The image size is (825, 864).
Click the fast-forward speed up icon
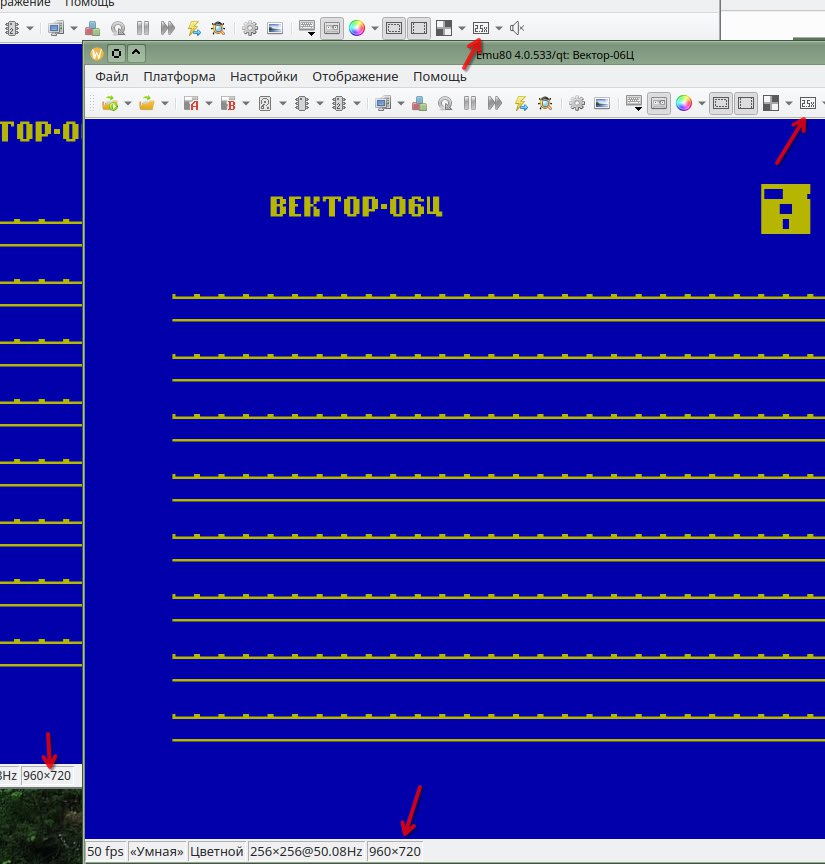click(x=495, y=103)
